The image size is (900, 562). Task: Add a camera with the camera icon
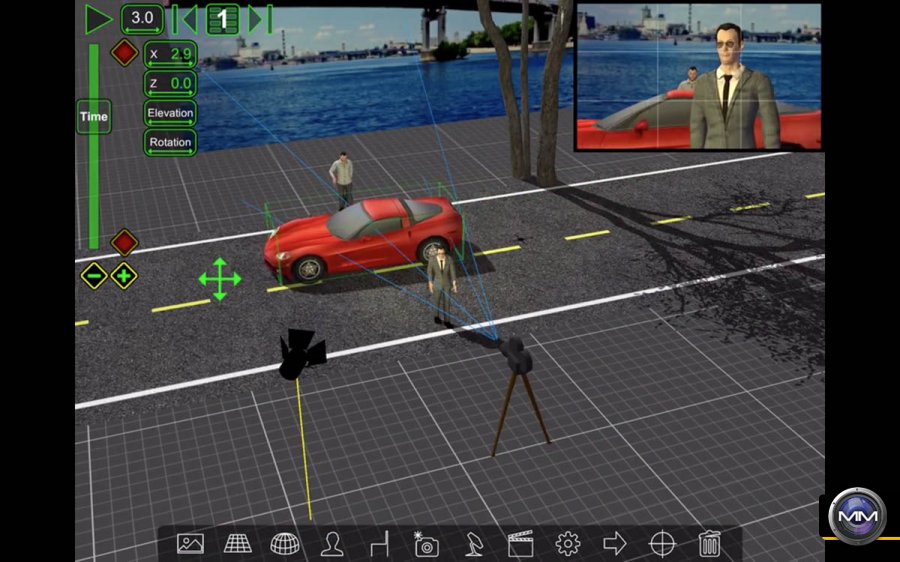[x=426, y=543]
